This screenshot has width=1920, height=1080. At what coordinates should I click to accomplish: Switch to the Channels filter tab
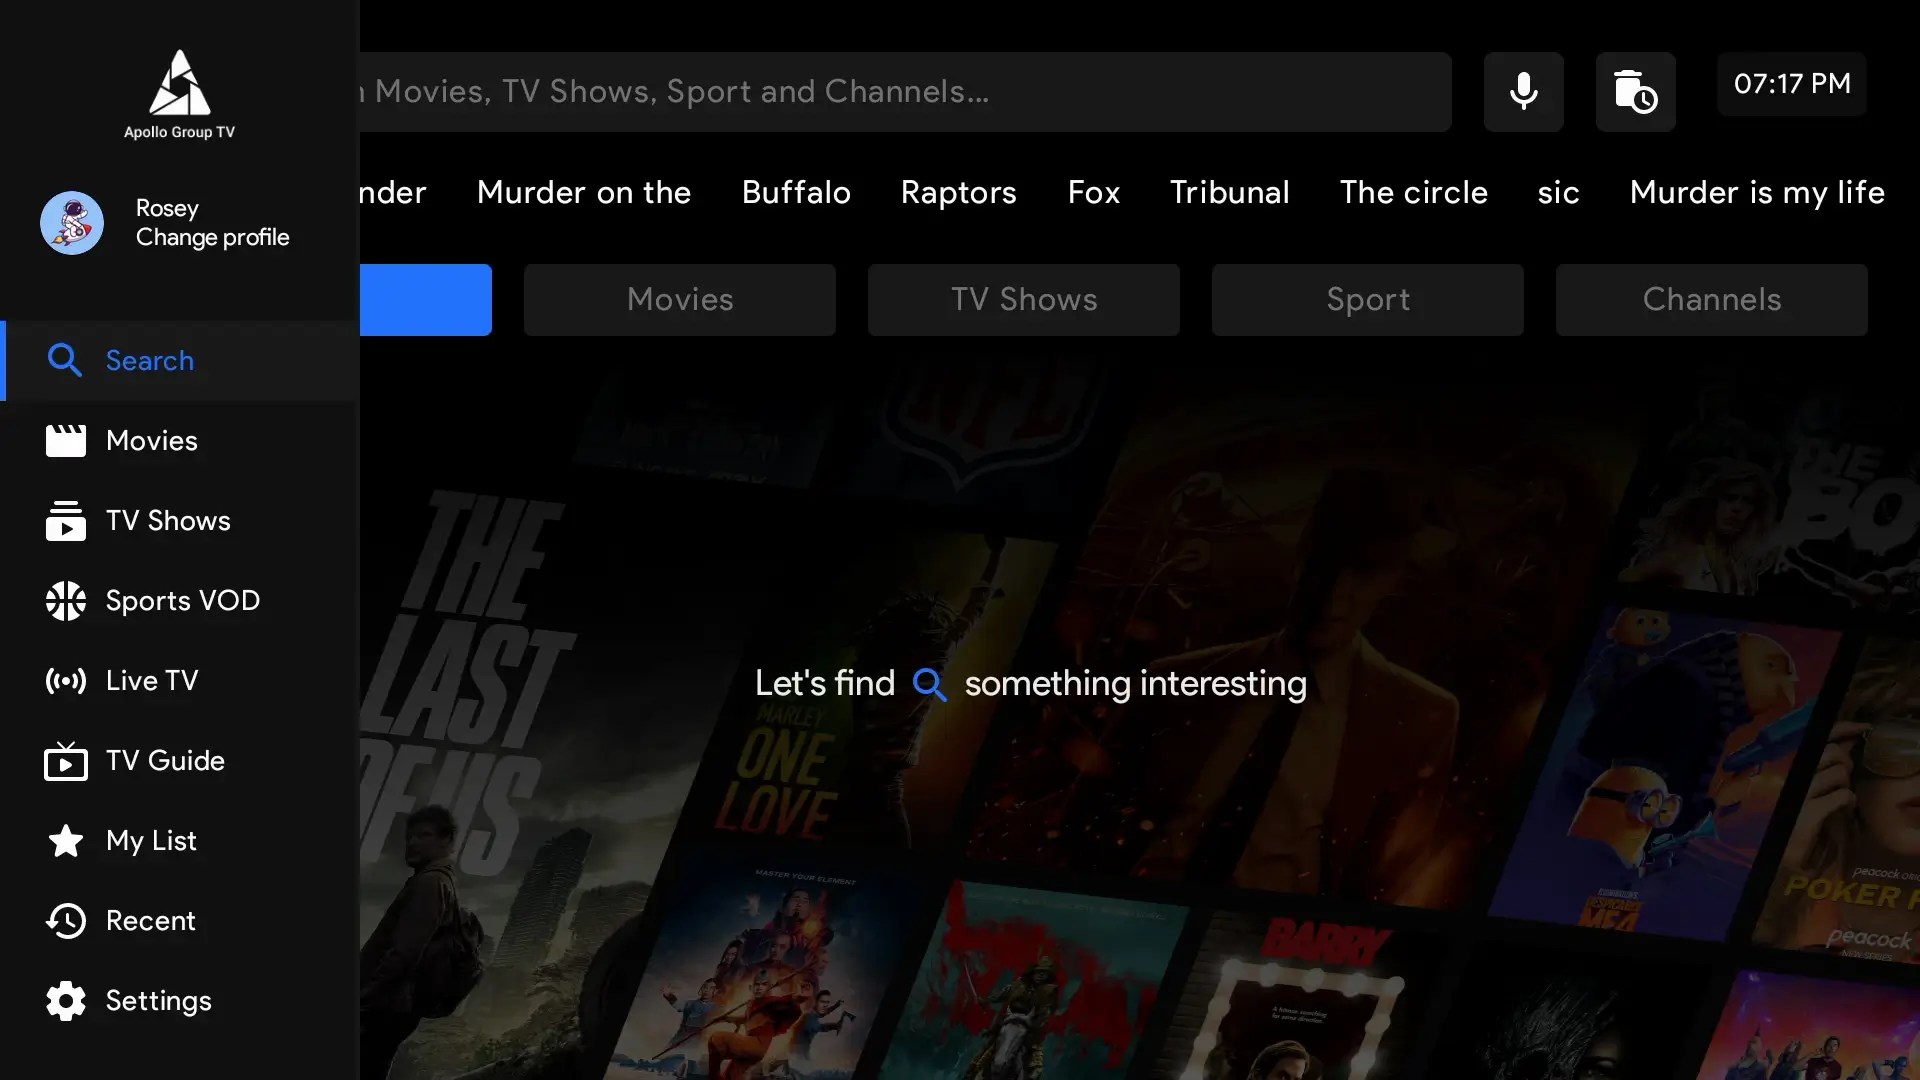coord(1711,300)
